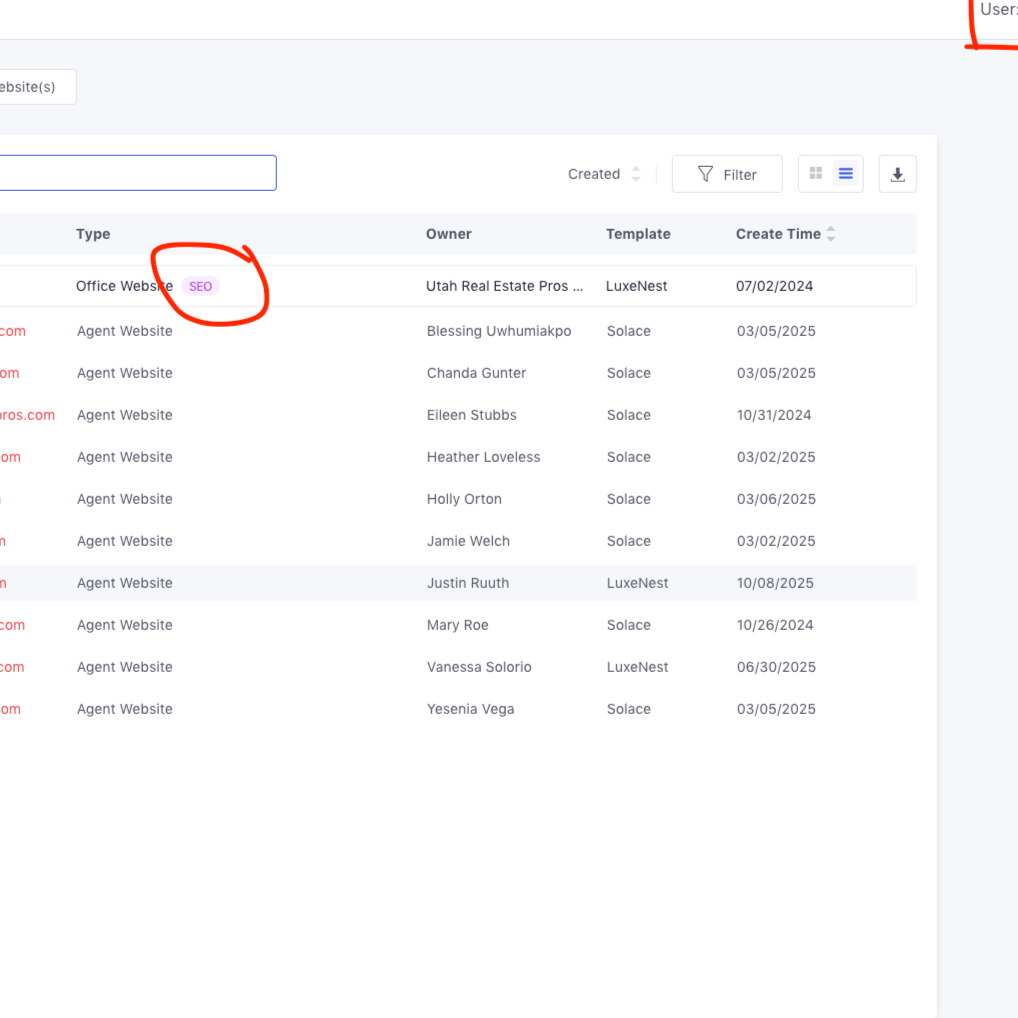Viewport: 1018px width, 1018px height.
Task: Open the domain link ending in ros.com
Action: (27, 415)
